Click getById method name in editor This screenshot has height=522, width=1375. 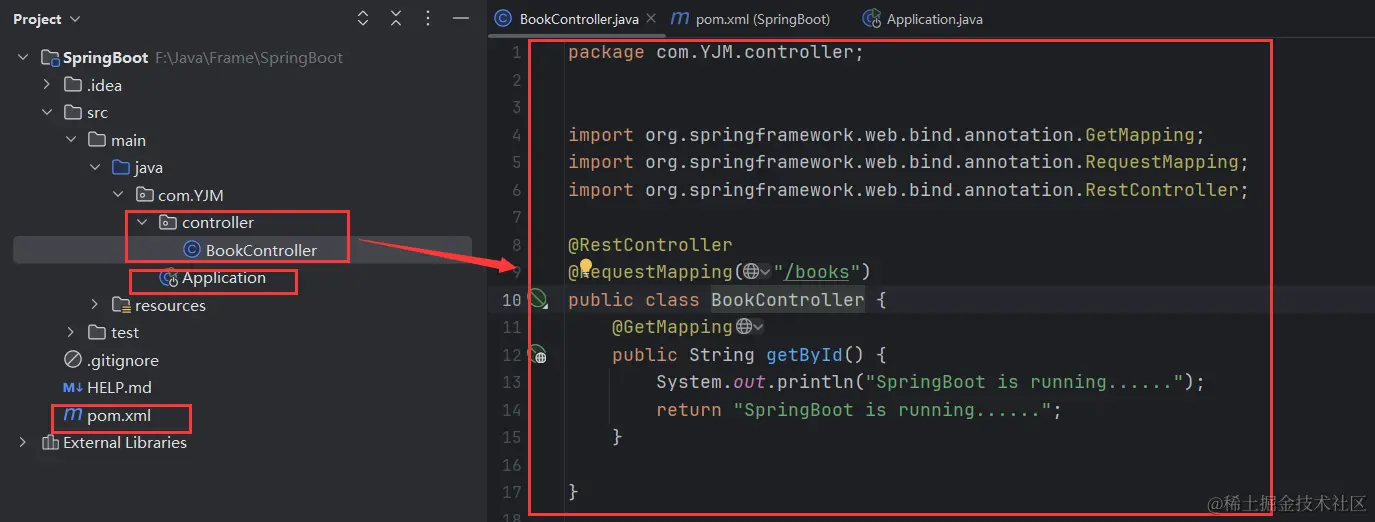(x=805, y=354)
